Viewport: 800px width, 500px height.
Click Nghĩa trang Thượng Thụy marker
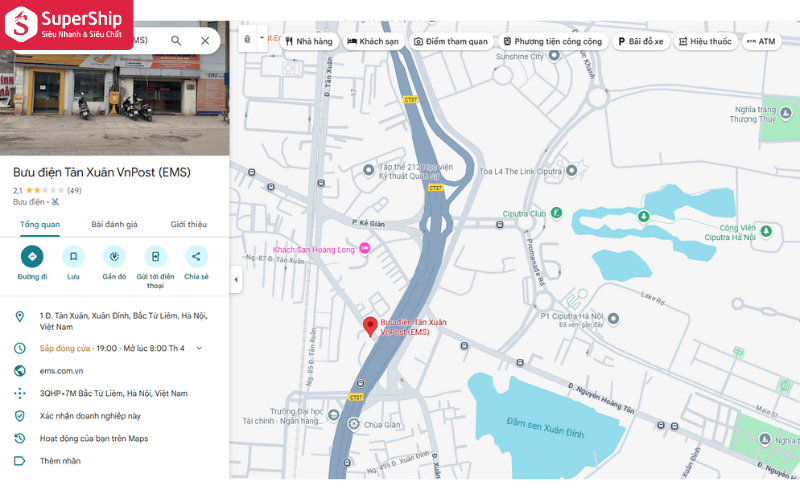click(x=786, y=113)
